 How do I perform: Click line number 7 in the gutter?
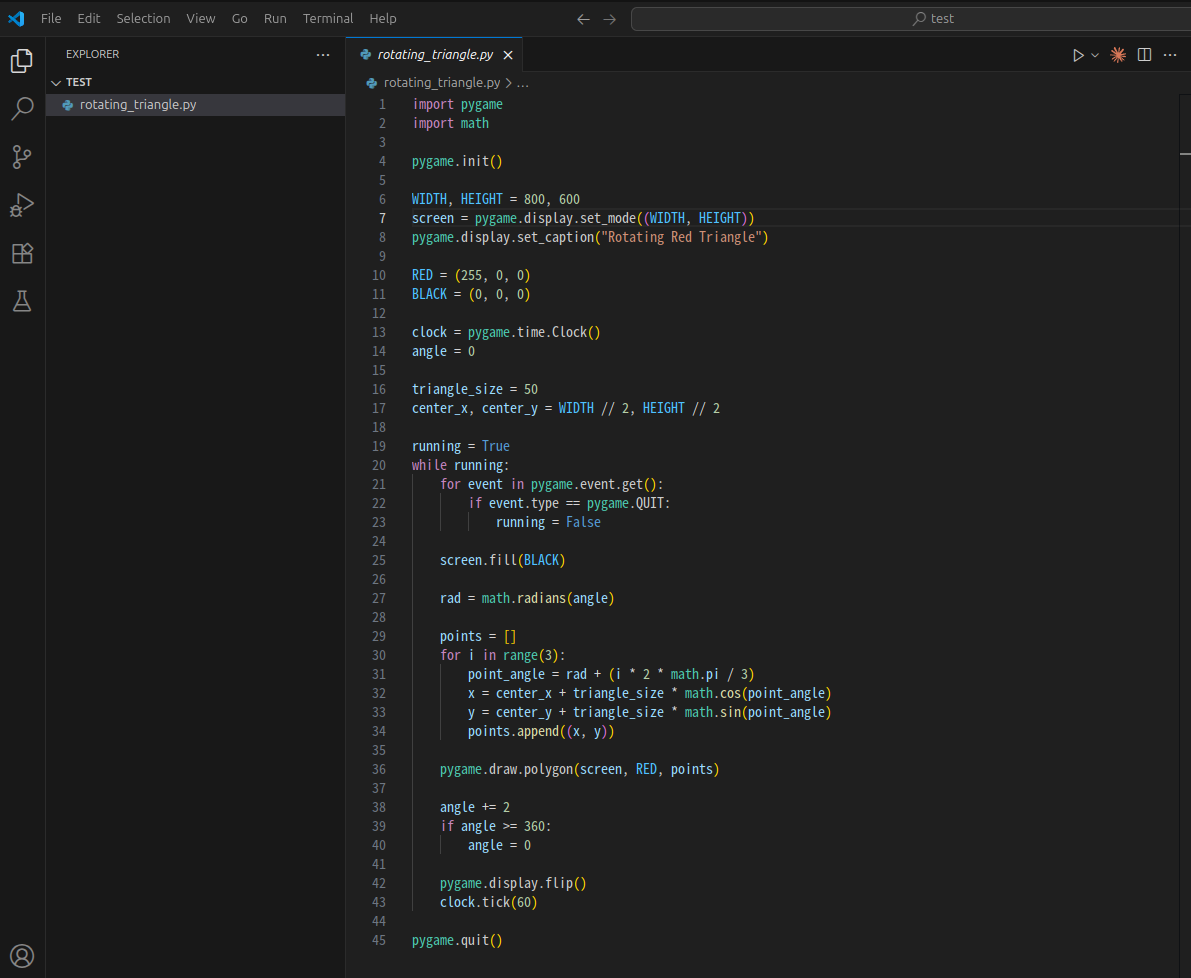(x=382, y=219)
